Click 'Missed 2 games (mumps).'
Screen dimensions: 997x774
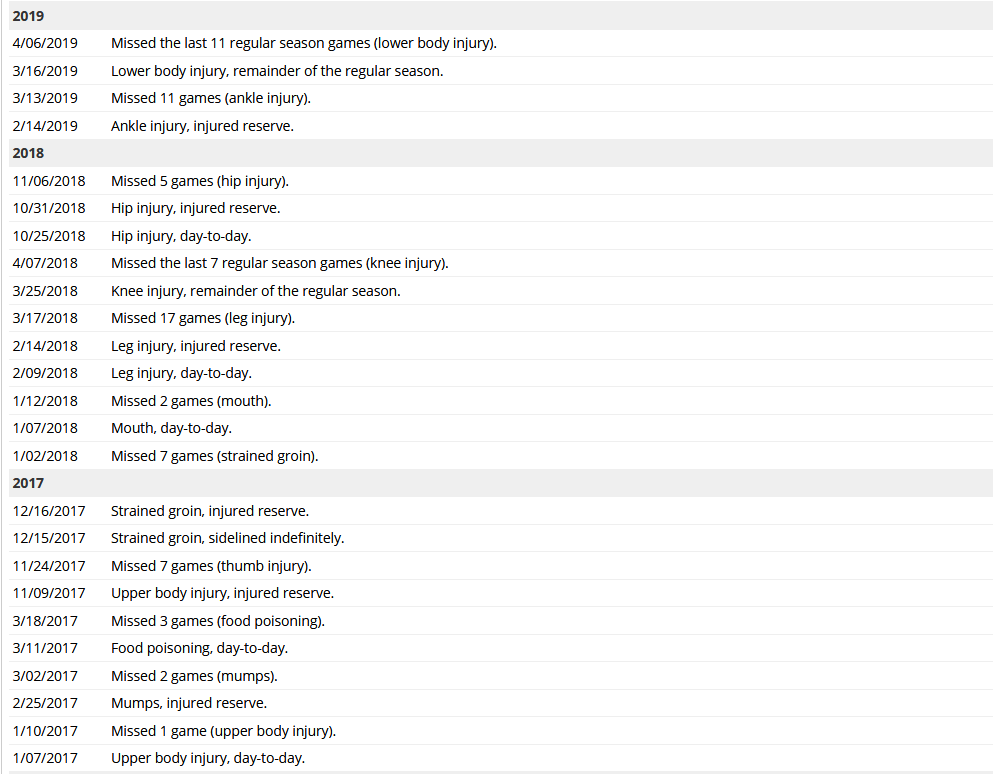point(194,676)
